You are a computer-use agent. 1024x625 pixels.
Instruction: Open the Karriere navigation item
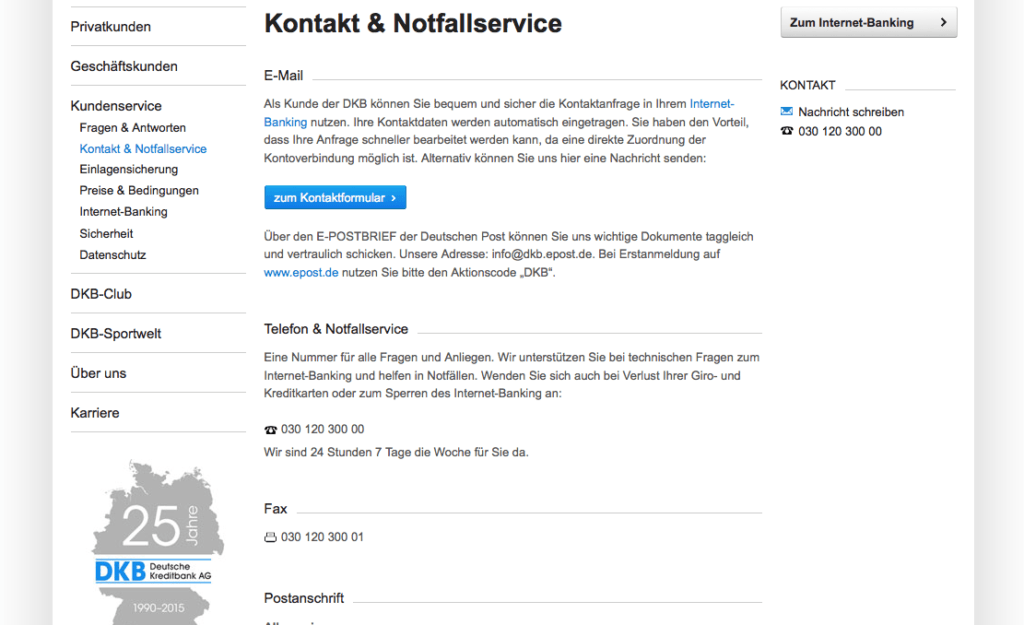point(95,413)
